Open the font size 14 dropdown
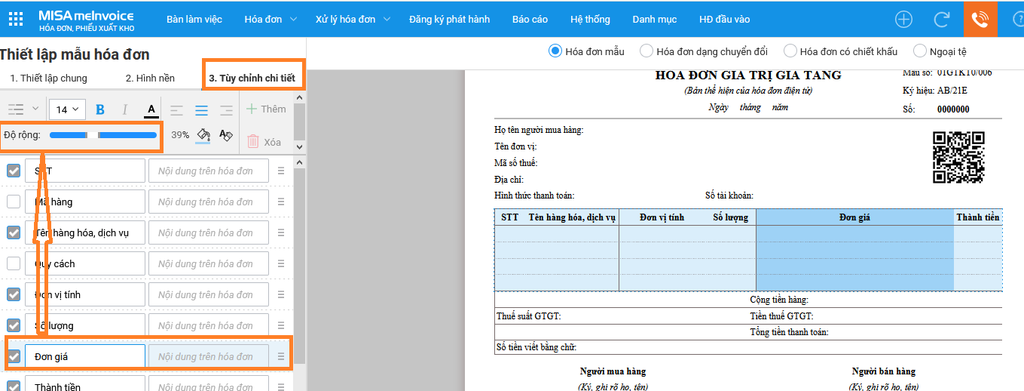This screenshot has width=1024, height=391. [x=67, y=109]
